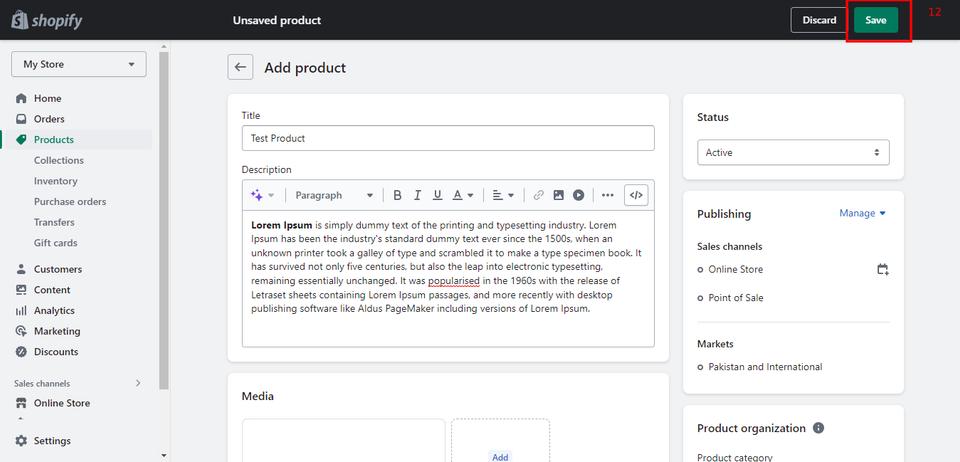Click the Settings gear icon
960x462 pixels.
pos(21,441)
